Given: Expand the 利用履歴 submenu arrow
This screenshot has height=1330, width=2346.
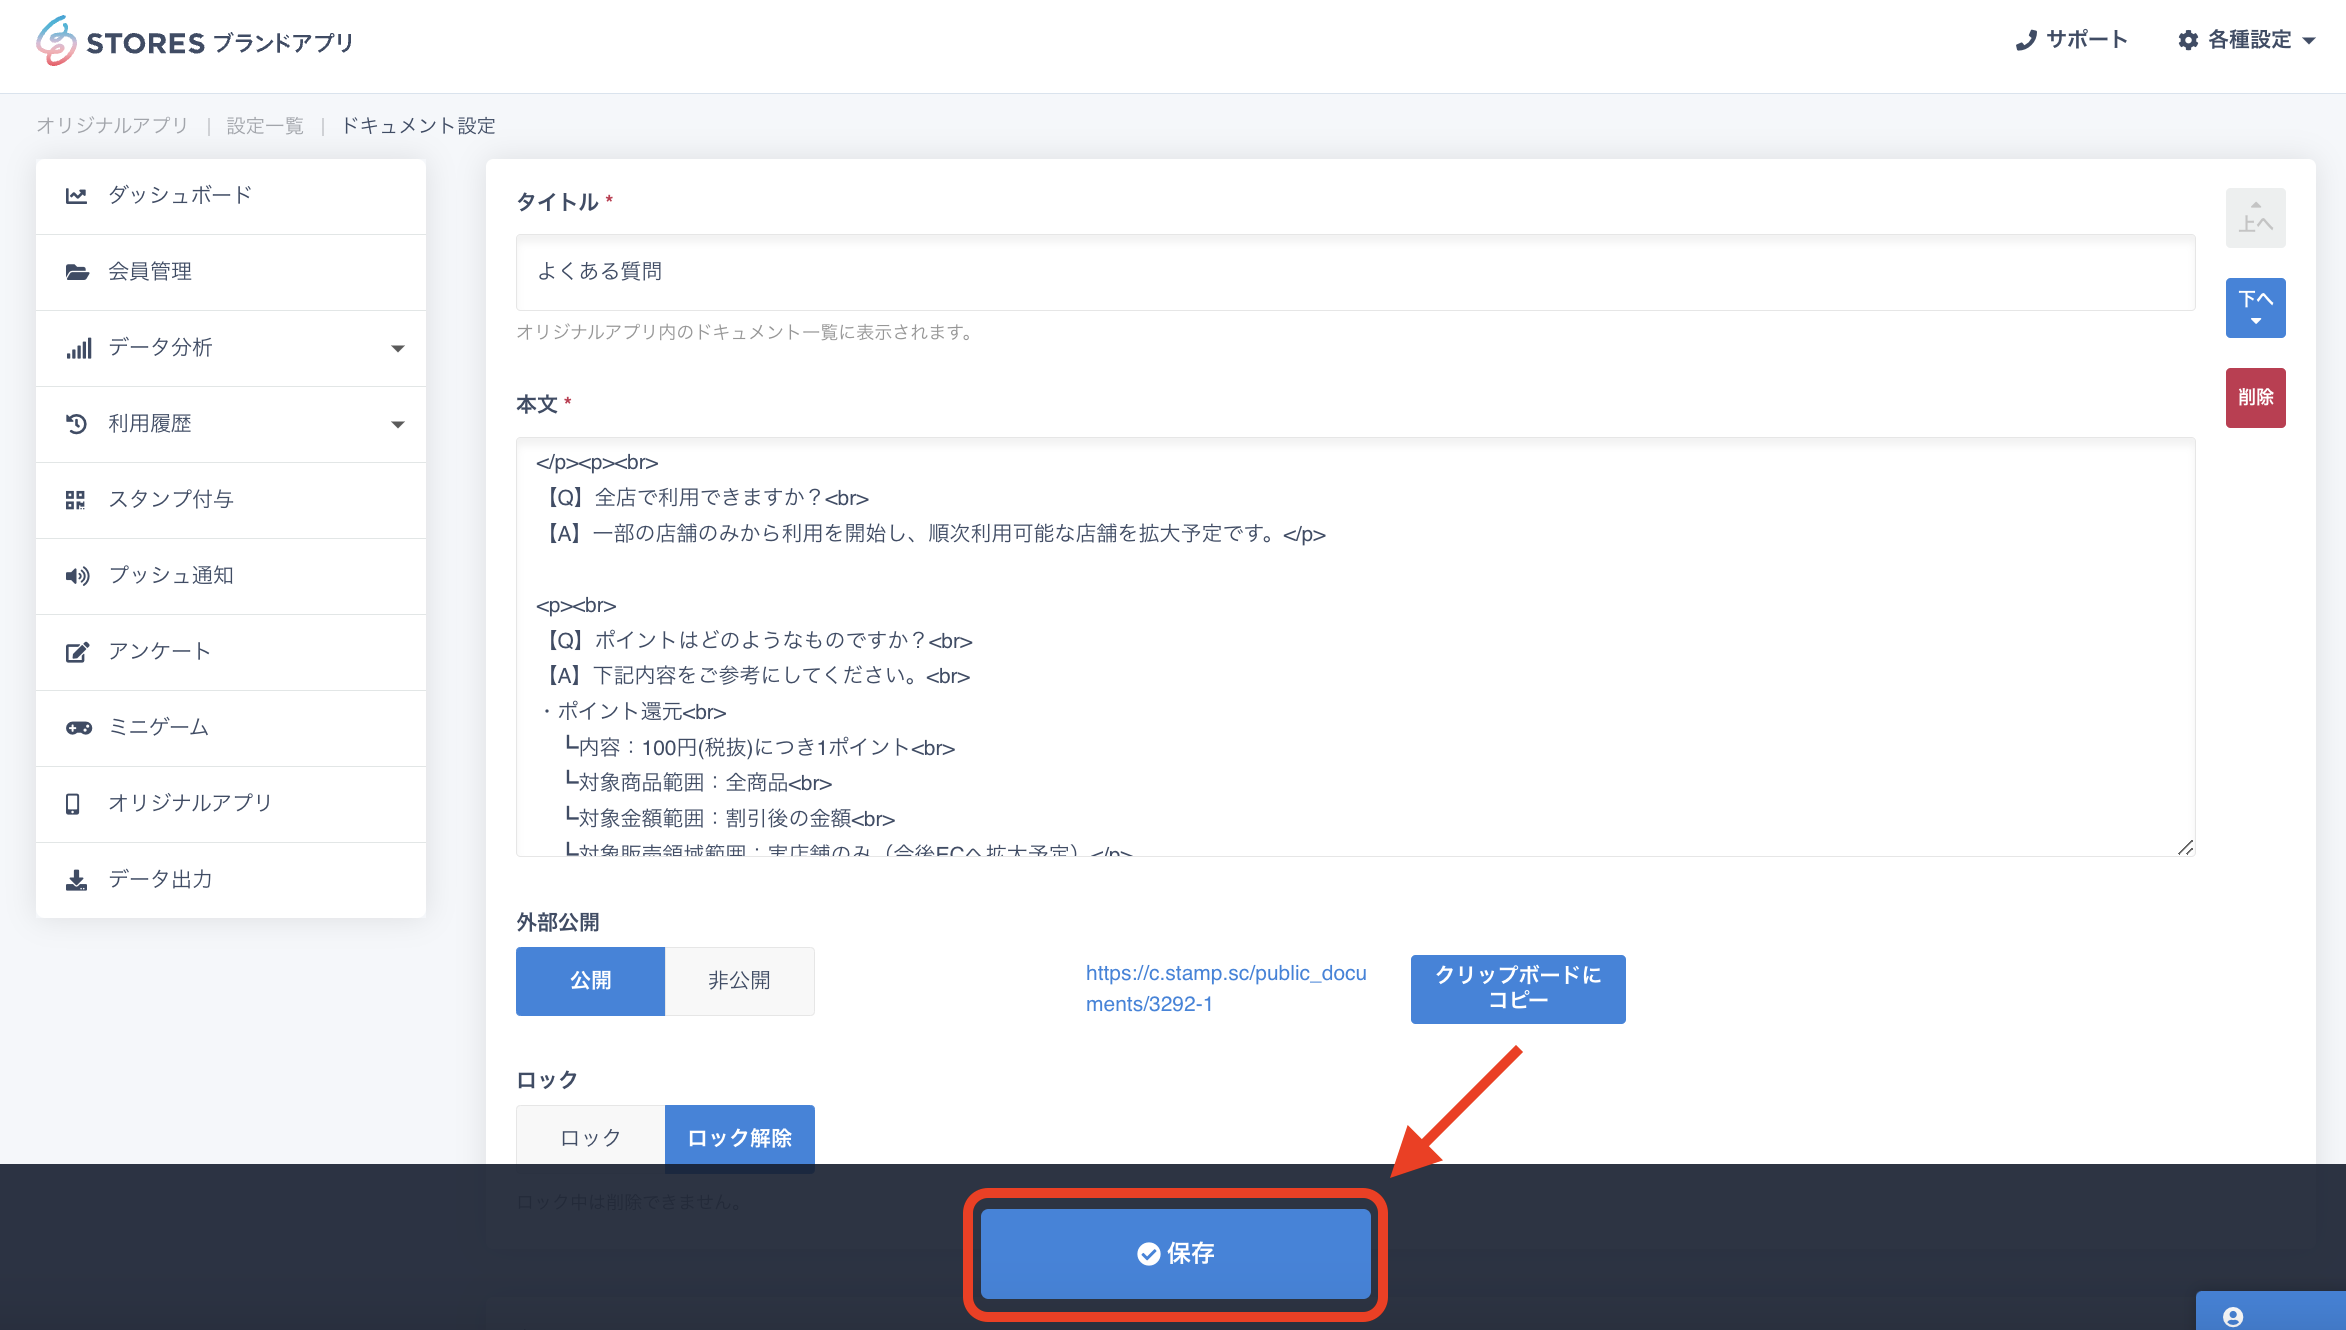Looking at the screenshot, I should click(x=398, y=425).
